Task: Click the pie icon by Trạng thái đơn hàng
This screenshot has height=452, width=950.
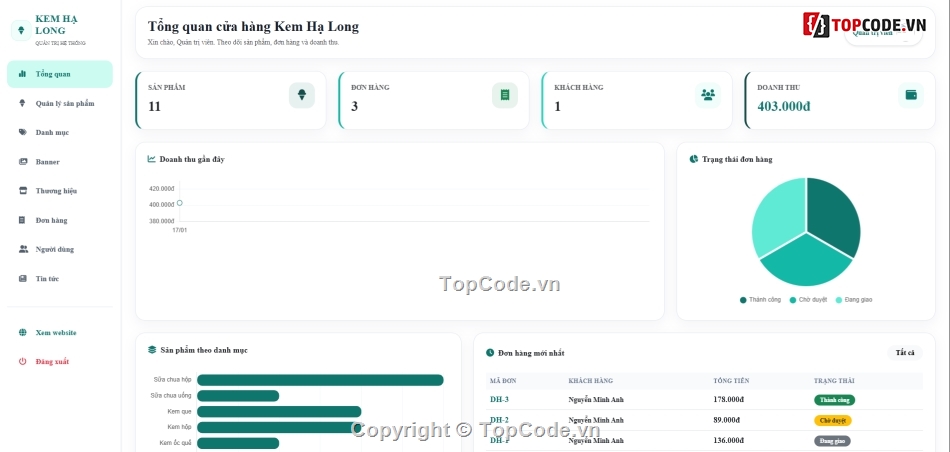Action: pos(694,159)
